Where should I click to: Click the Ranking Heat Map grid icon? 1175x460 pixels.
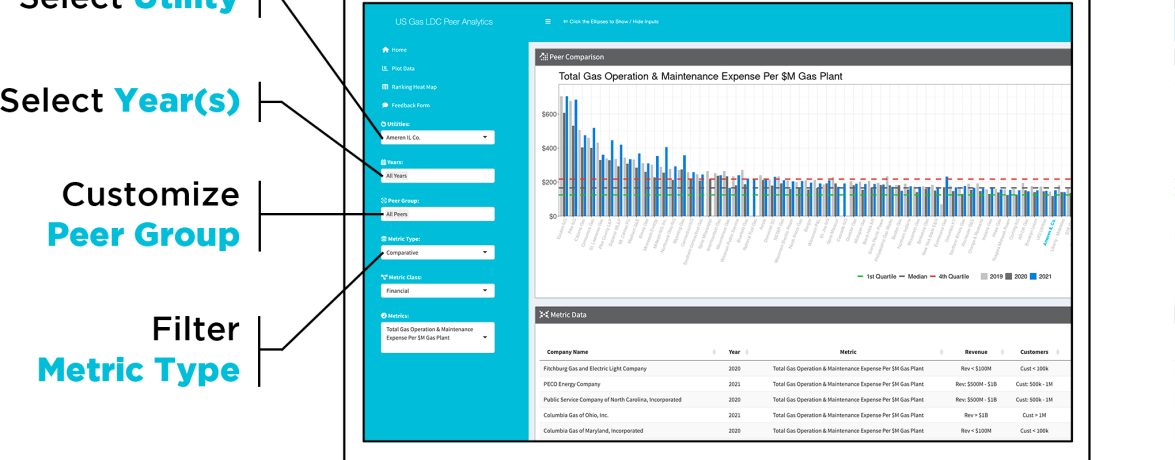[x=385, y=87]
